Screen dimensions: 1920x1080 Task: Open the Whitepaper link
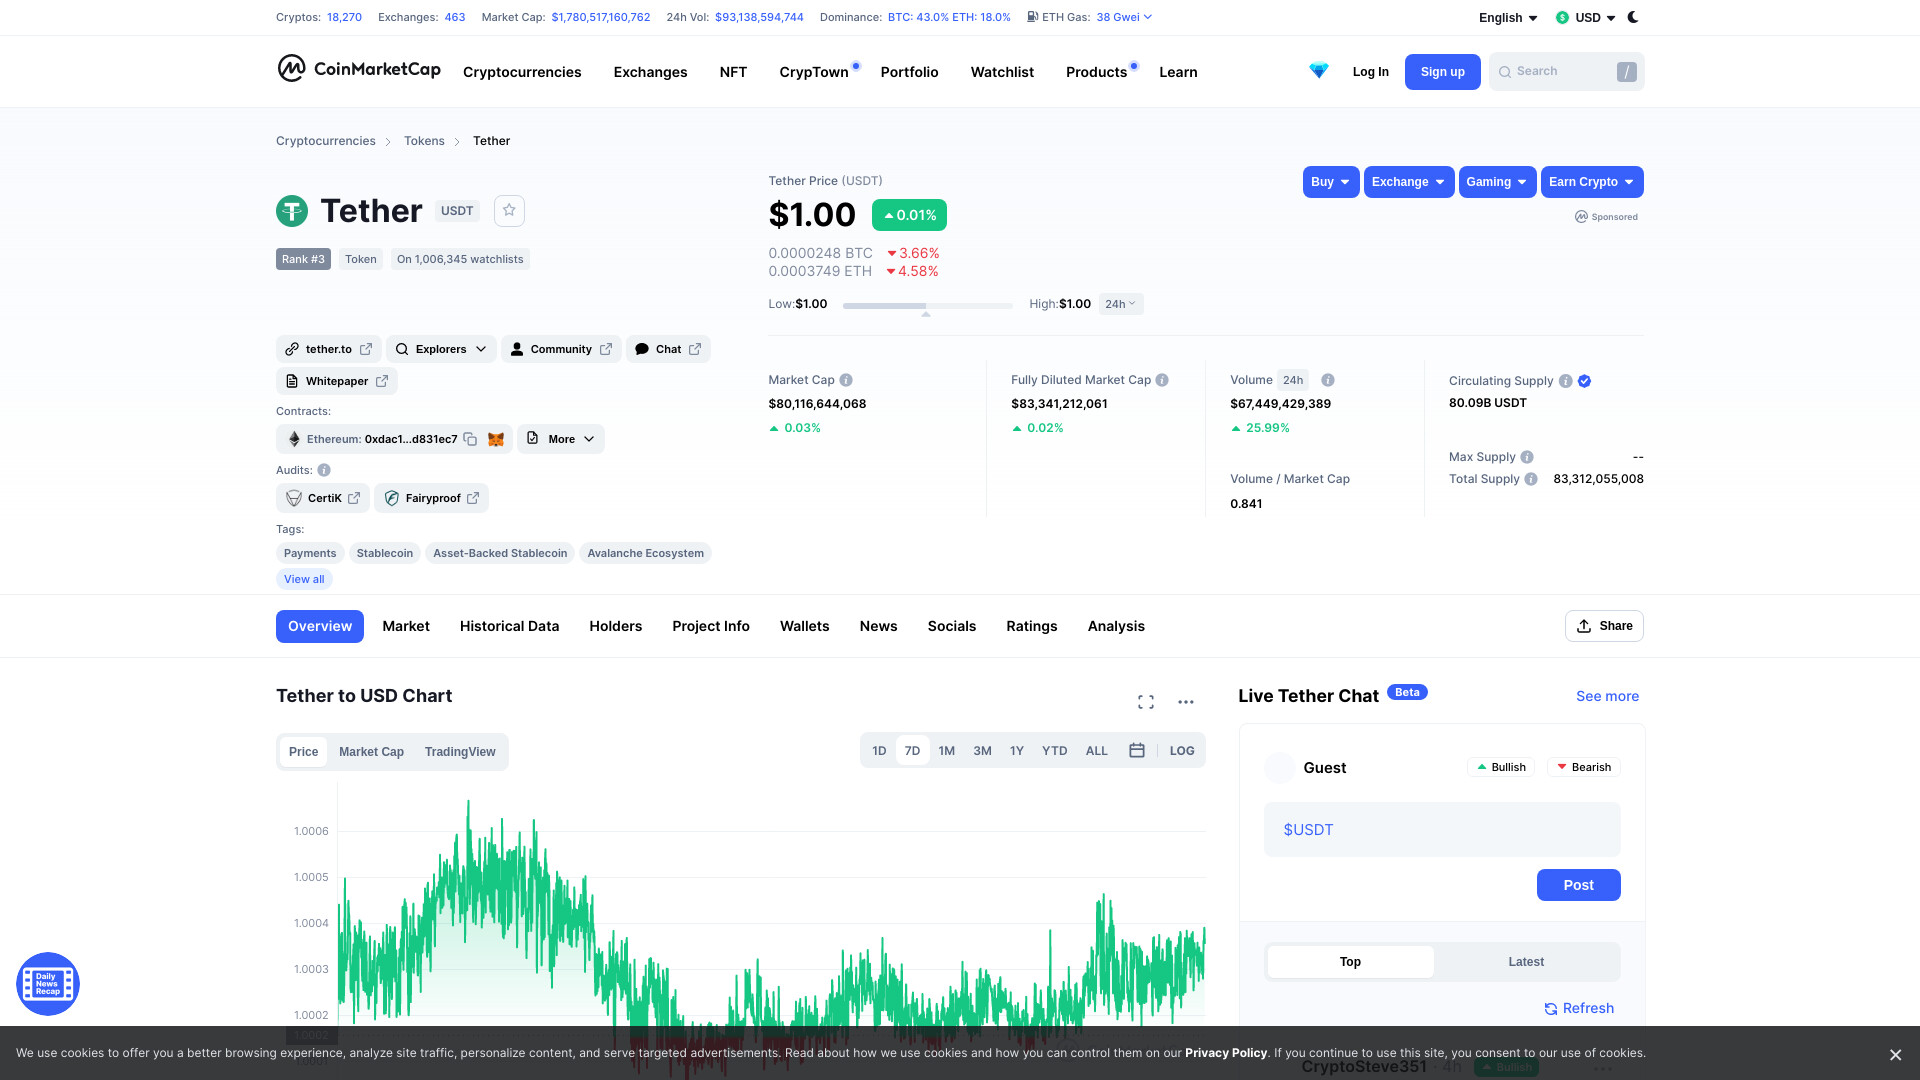[337, 381]
